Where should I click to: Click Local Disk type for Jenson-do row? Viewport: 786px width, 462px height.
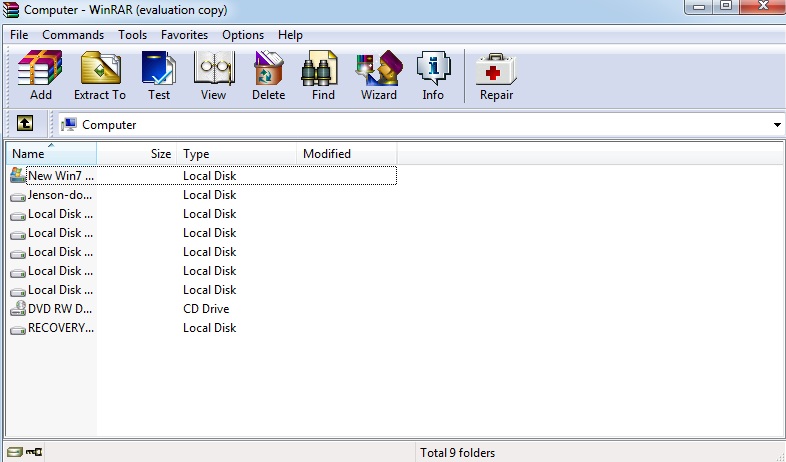(x=210, y=195)
